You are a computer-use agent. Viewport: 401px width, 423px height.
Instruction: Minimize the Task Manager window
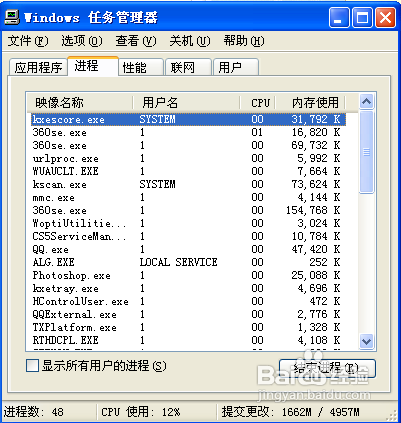coord(339,17)
